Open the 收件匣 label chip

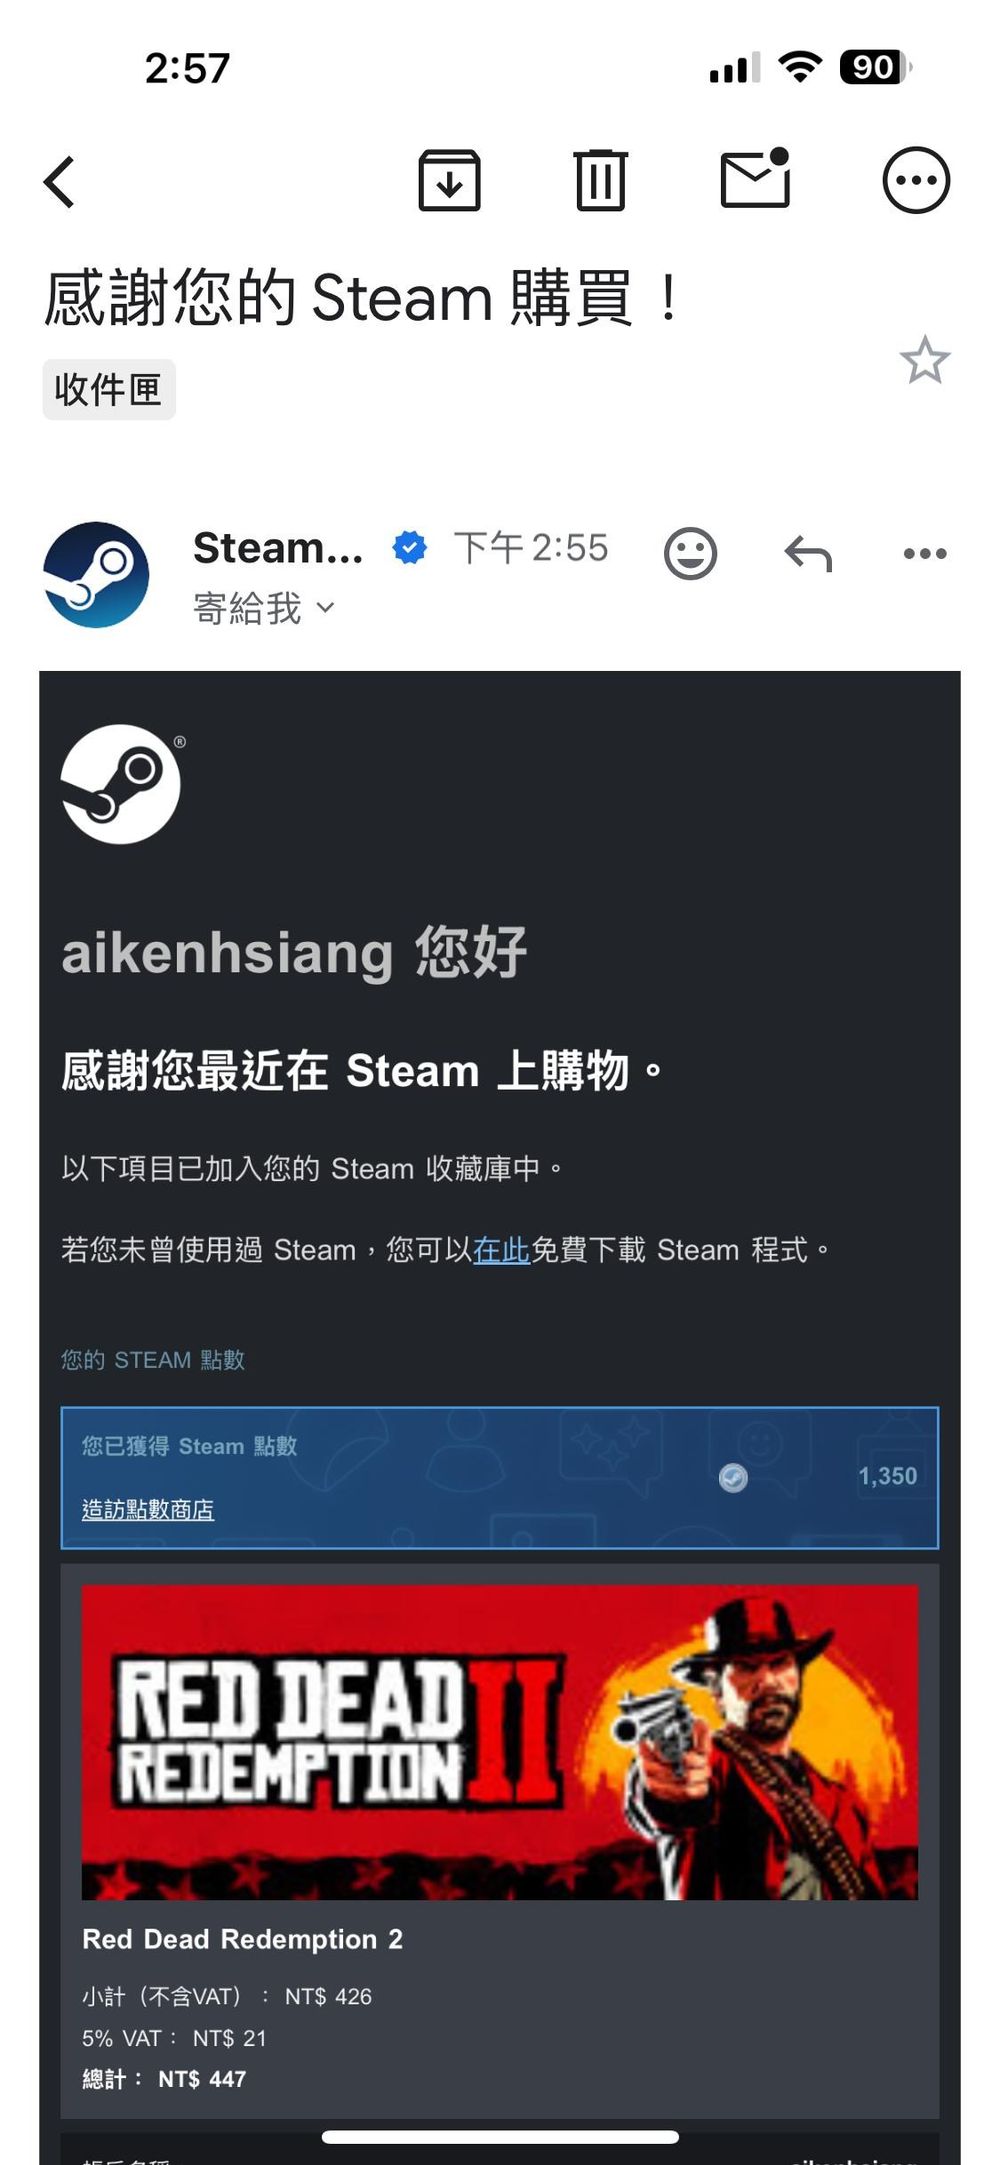point(109,390)
